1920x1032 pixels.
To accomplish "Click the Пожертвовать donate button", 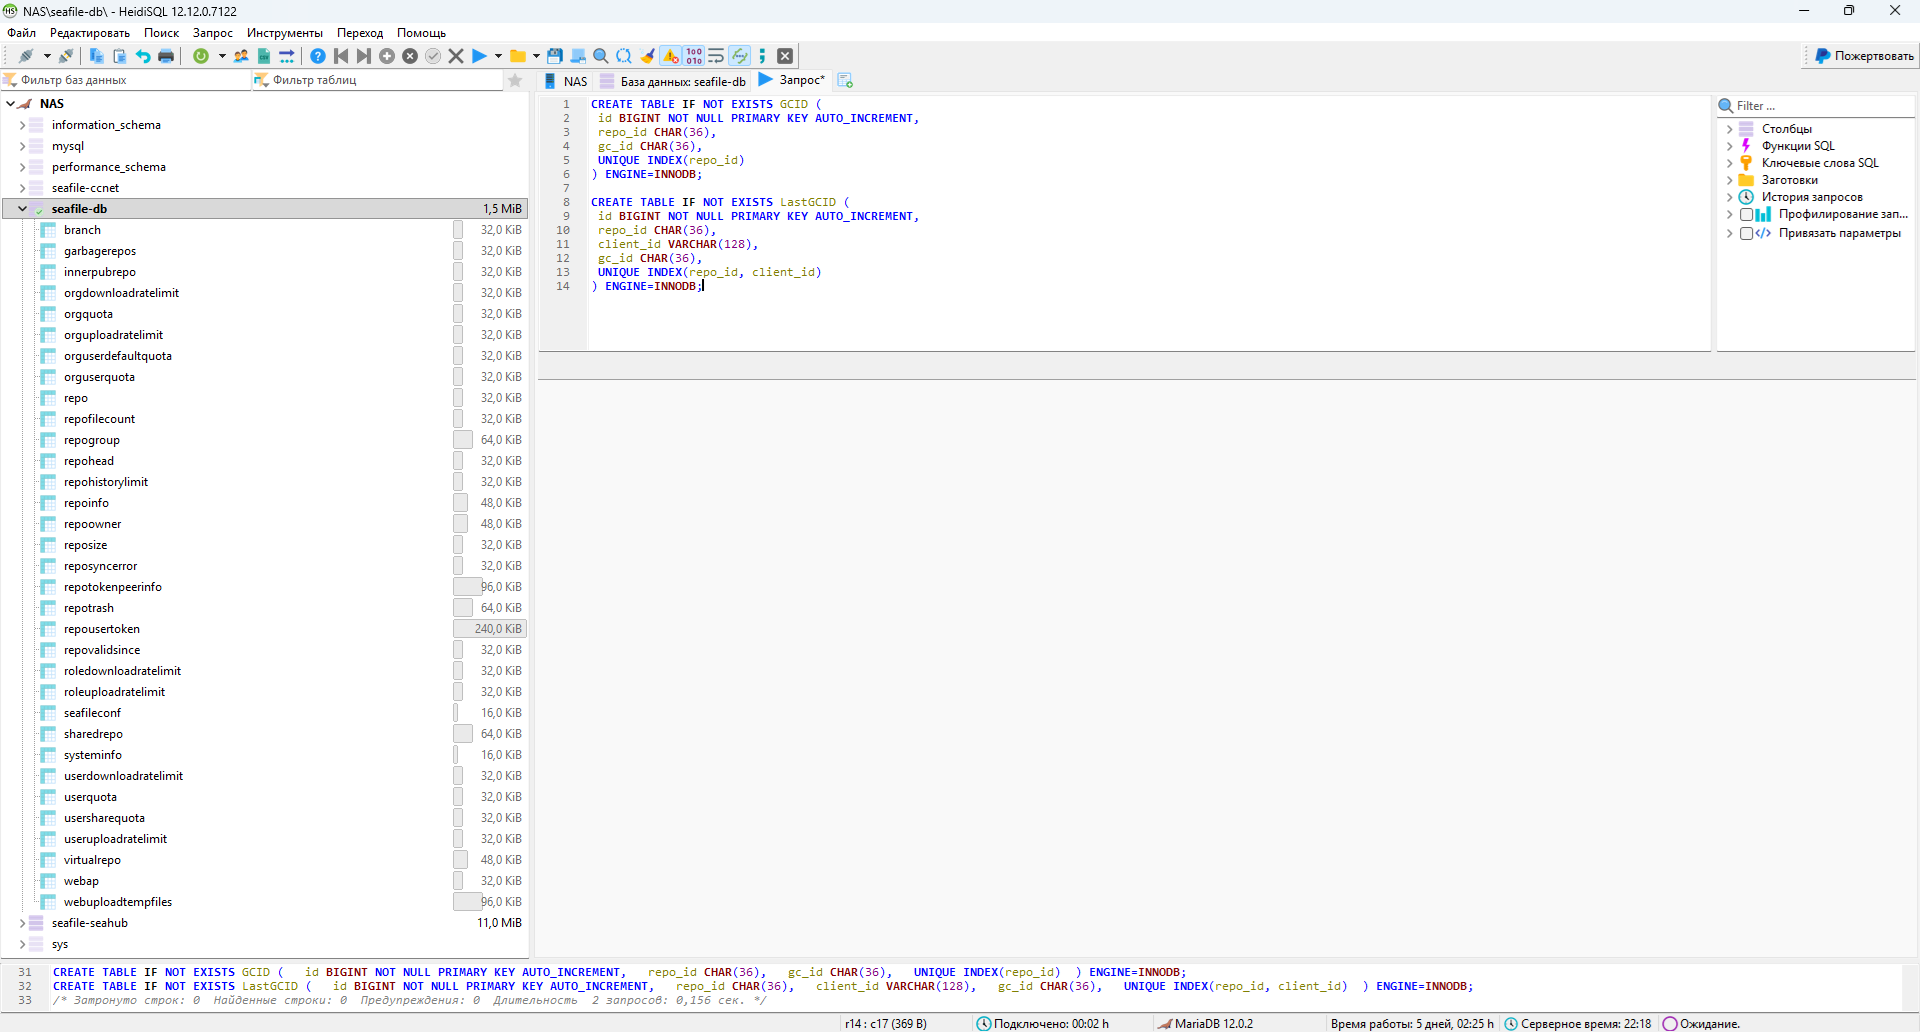I will (x=1864, y=56).
